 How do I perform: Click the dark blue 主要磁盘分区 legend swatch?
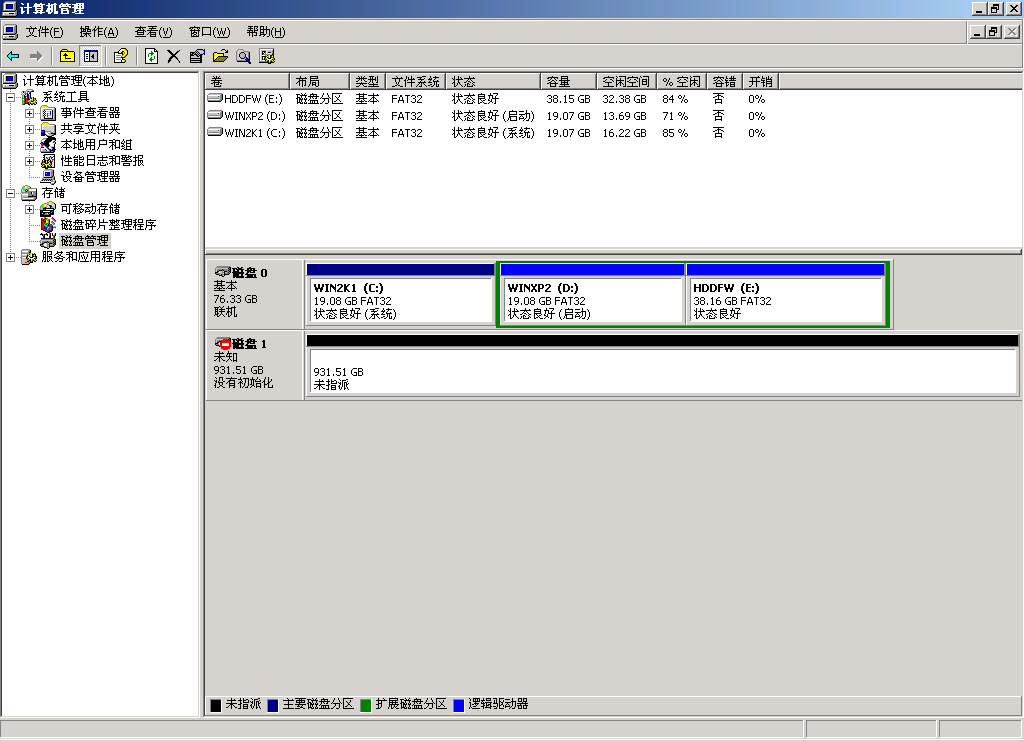pos(272,705)
